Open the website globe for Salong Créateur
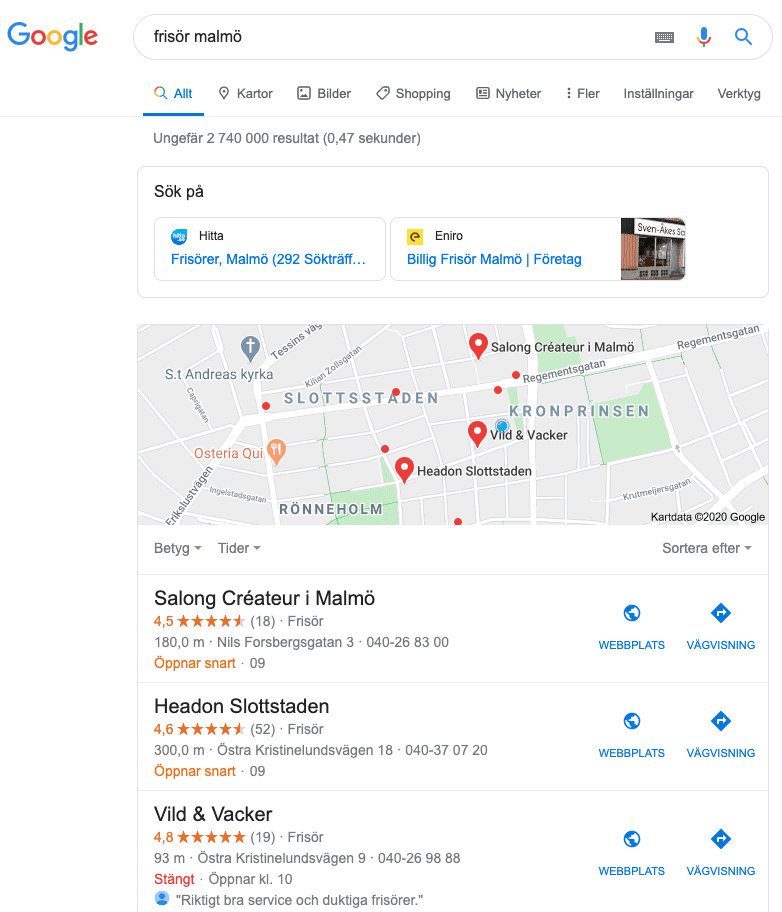782x912 pixels. pos(632,613)
